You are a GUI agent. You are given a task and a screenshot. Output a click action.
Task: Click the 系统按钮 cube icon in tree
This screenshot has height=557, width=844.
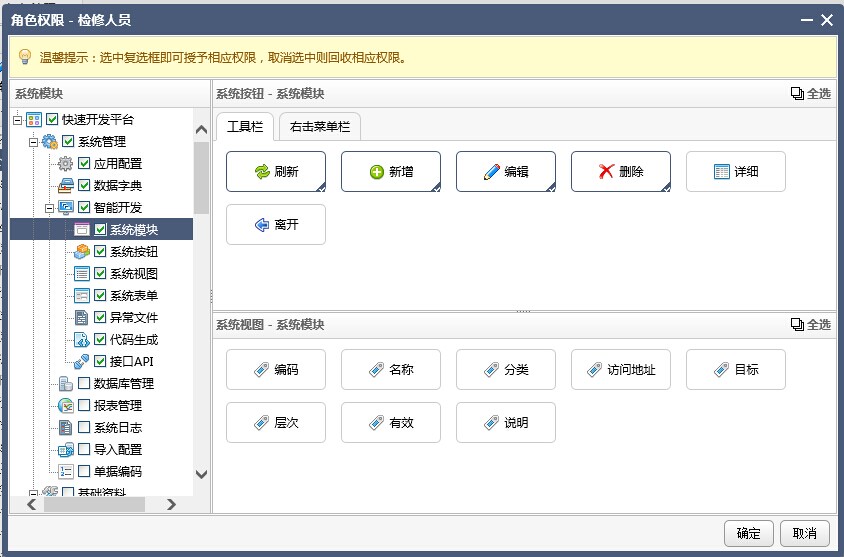81,251
